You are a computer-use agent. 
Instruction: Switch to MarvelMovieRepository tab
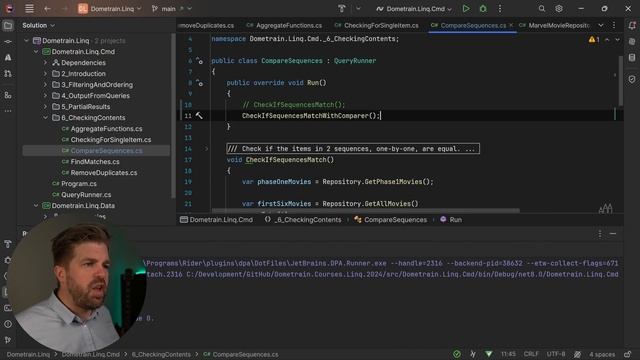[554, 25]
